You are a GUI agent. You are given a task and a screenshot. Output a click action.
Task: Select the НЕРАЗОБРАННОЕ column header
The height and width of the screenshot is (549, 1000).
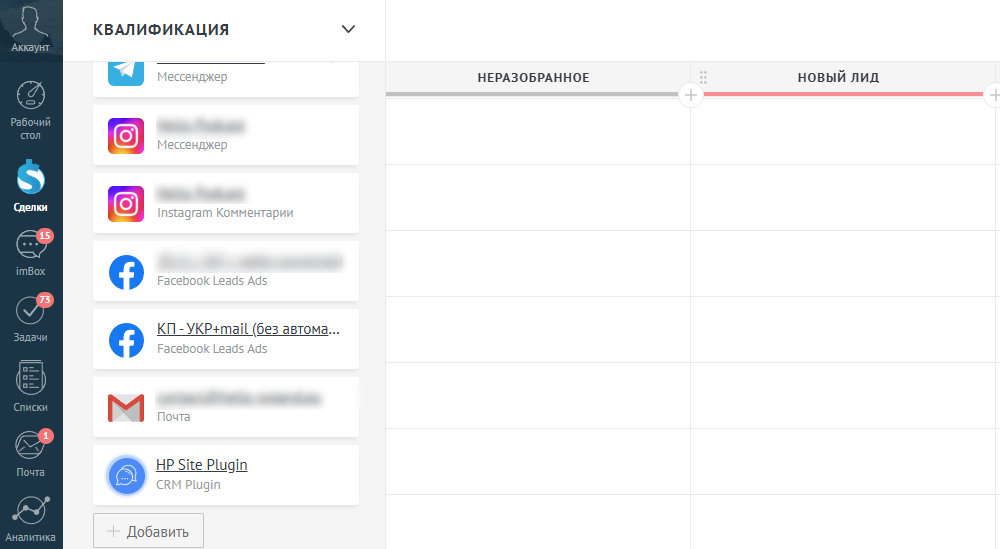pos(533,78)
